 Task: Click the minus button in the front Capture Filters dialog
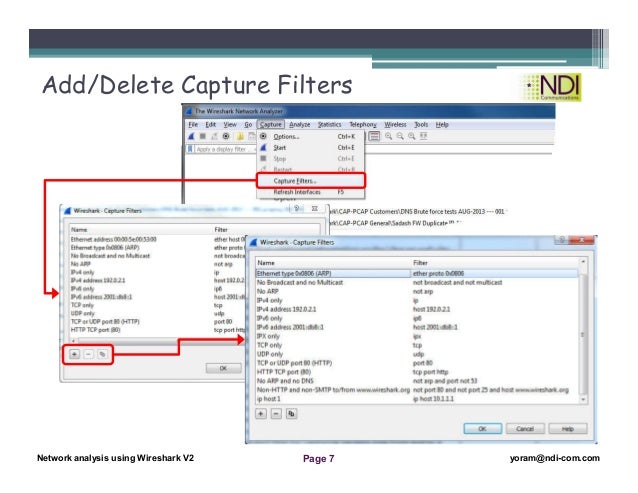[x=276, y=414]
